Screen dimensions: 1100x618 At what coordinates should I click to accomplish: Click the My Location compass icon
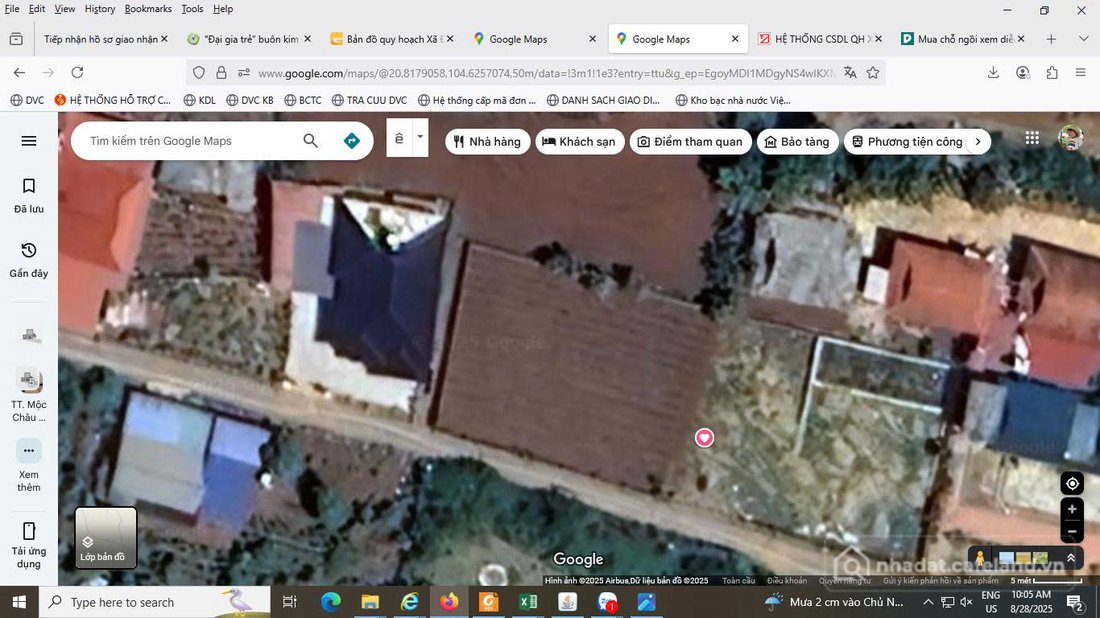click(1071, 483)
